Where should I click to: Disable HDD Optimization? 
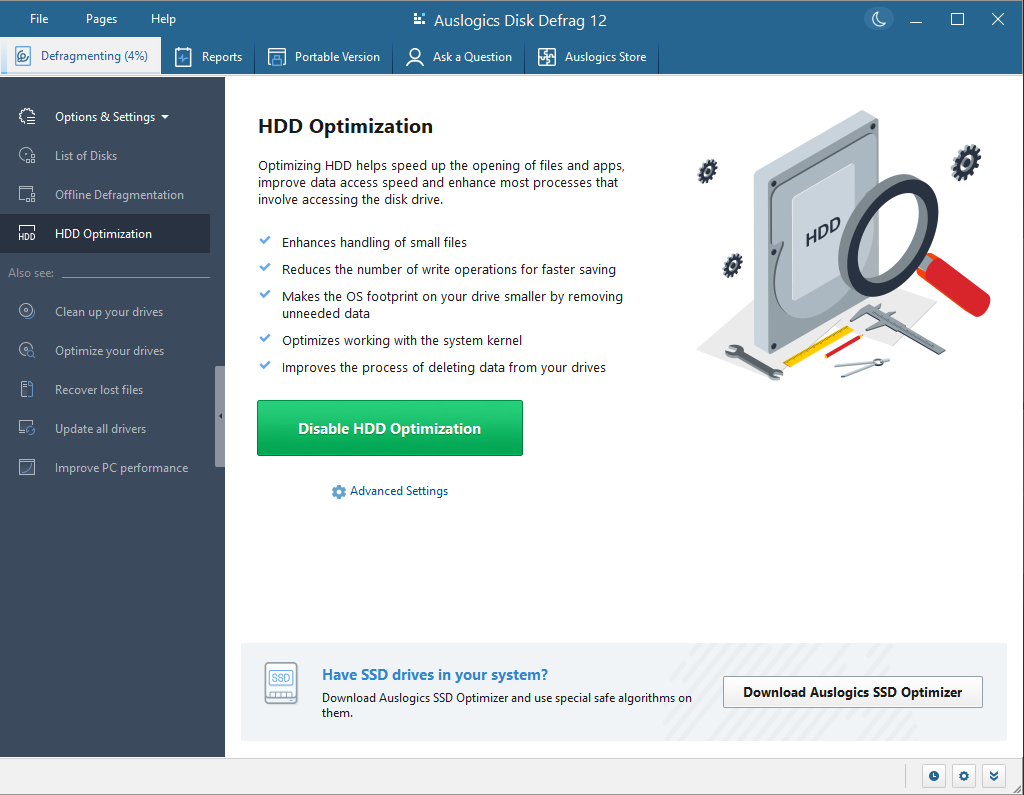pos(389,427)
